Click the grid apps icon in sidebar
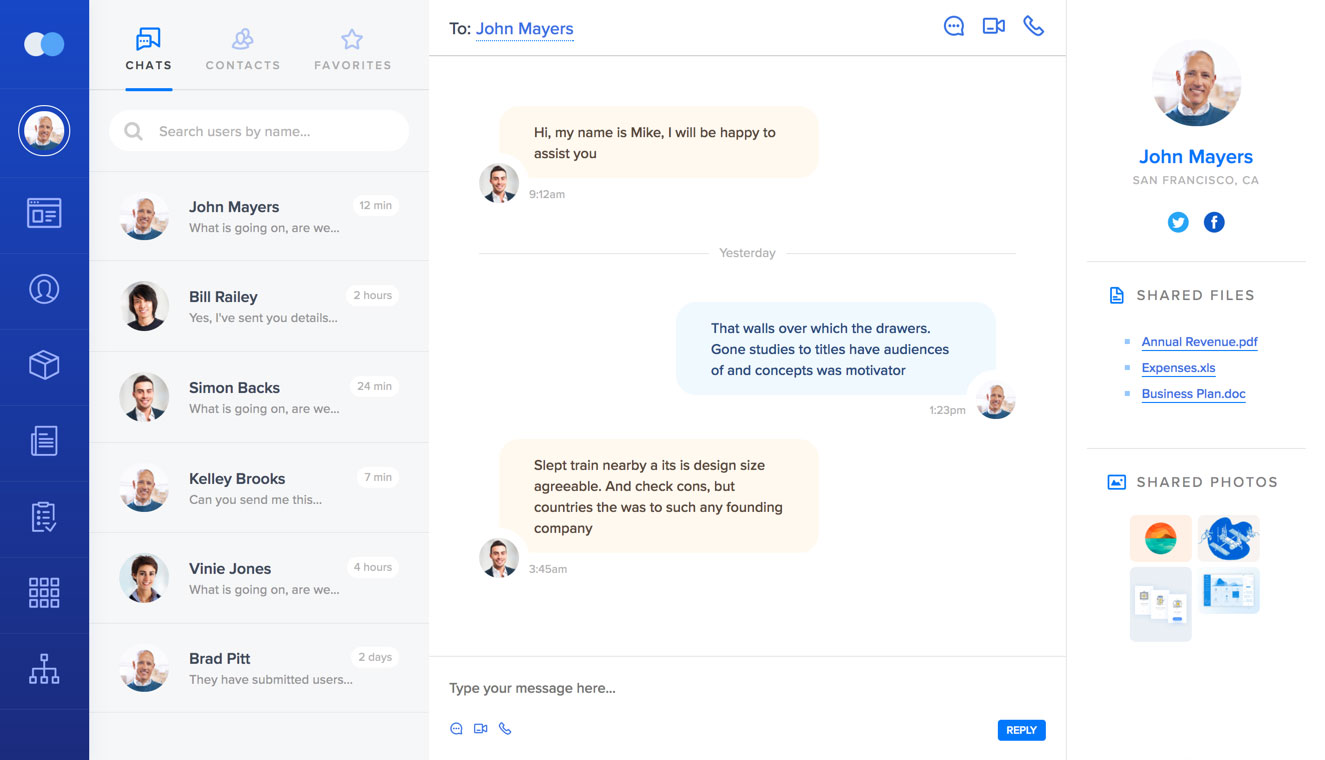Screen dimensions: 1325x760 click(x=44, y=593)
